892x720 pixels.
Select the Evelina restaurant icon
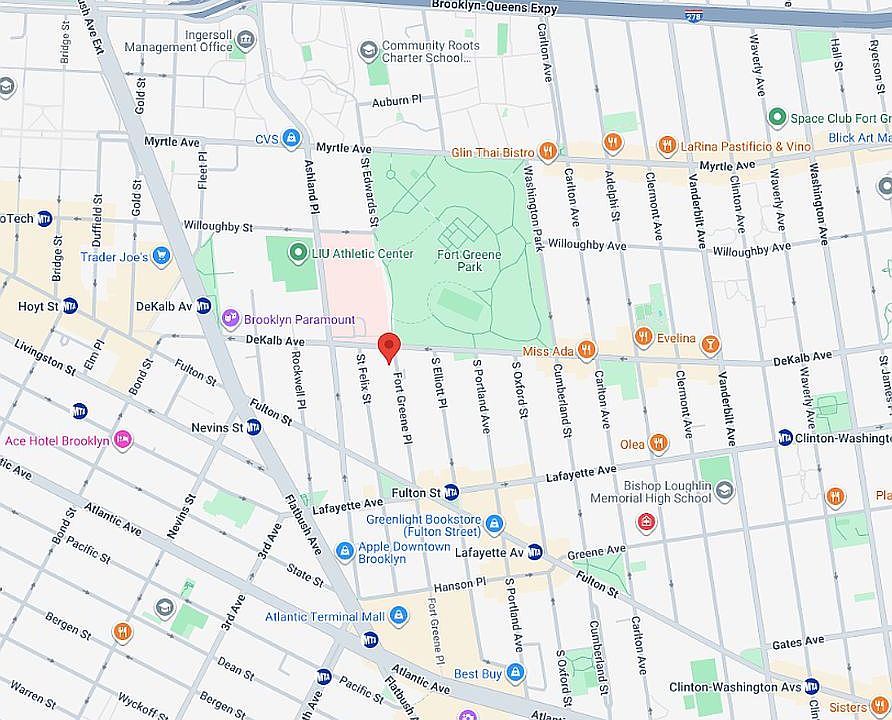[643, 337]
